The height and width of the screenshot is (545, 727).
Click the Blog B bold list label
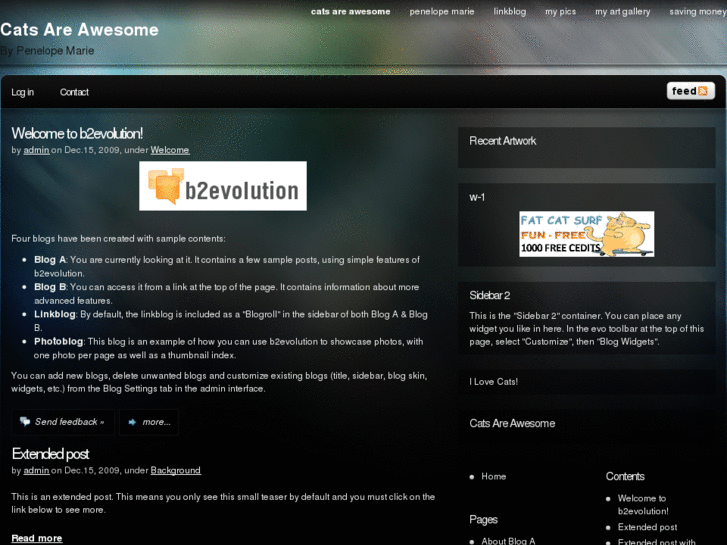[x=50, y=287]
